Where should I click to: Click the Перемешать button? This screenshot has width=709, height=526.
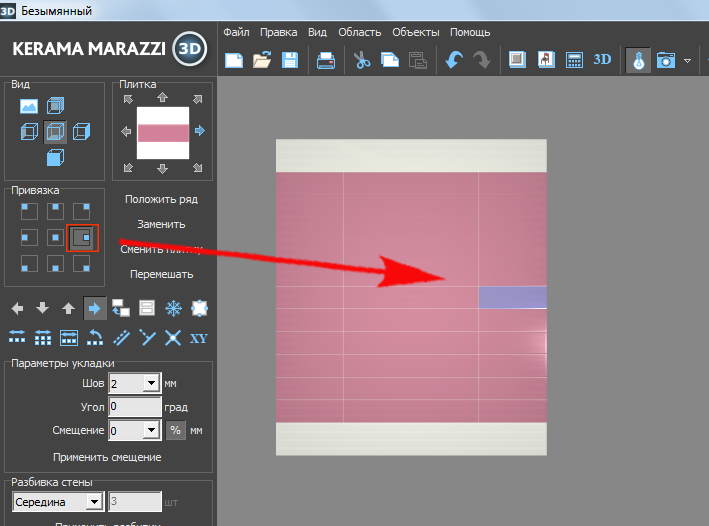click(161, 274)
